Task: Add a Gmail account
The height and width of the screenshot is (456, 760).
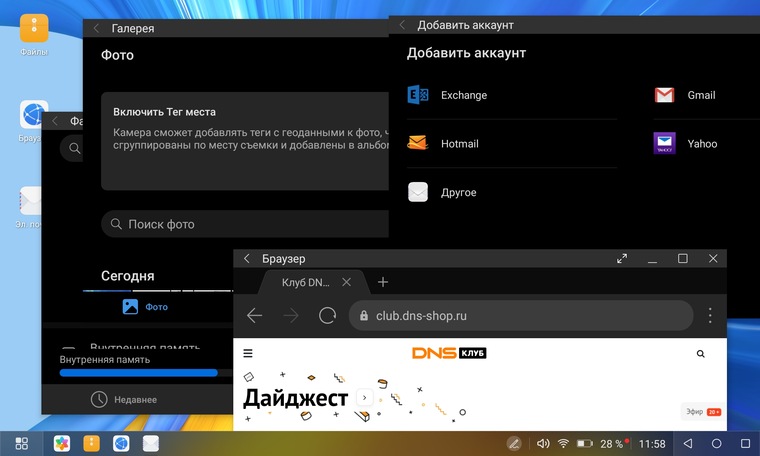Action: pos(700,95)
